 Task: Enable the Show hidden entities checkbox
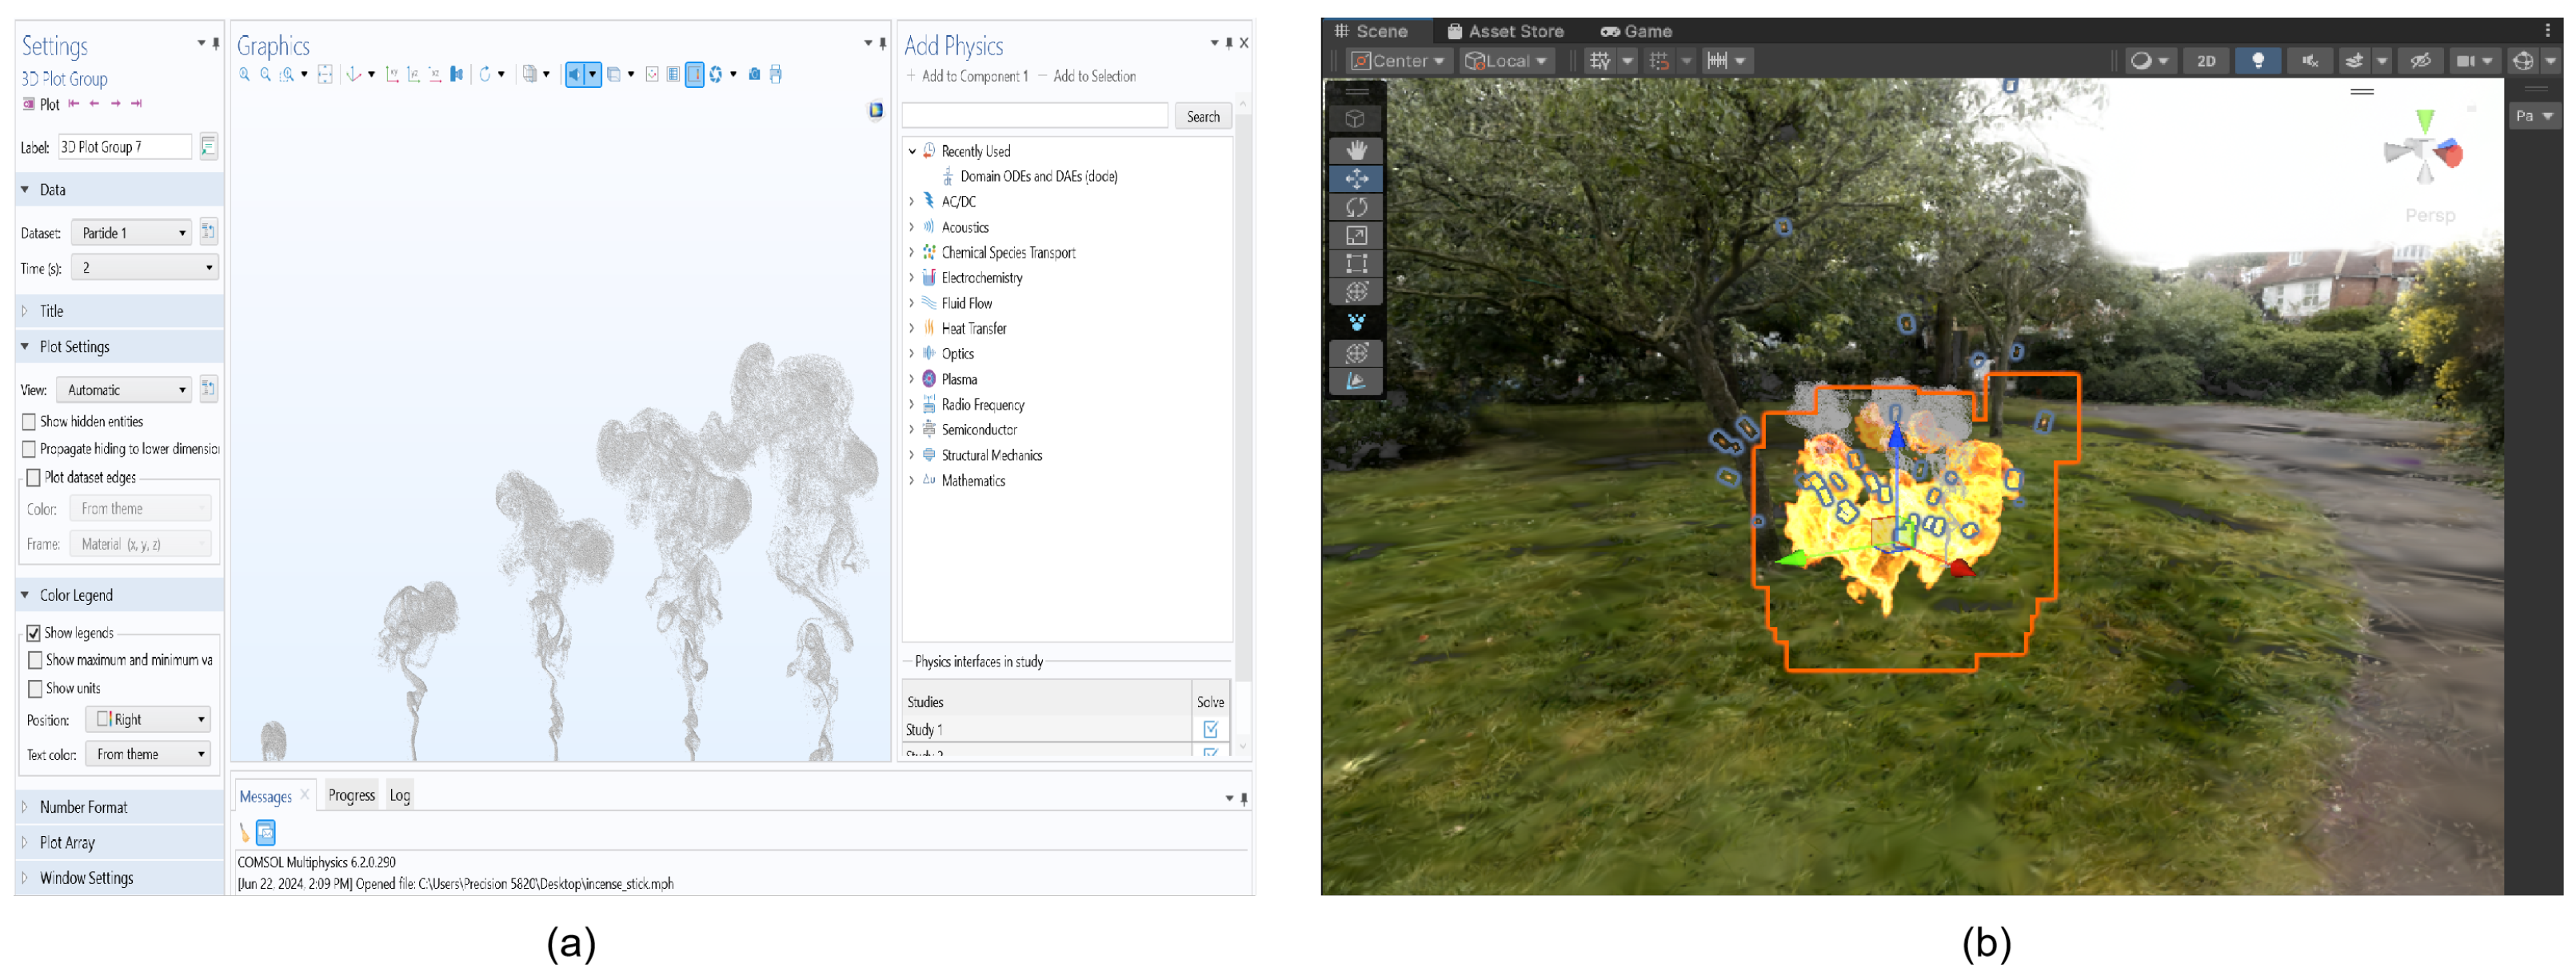30,422
